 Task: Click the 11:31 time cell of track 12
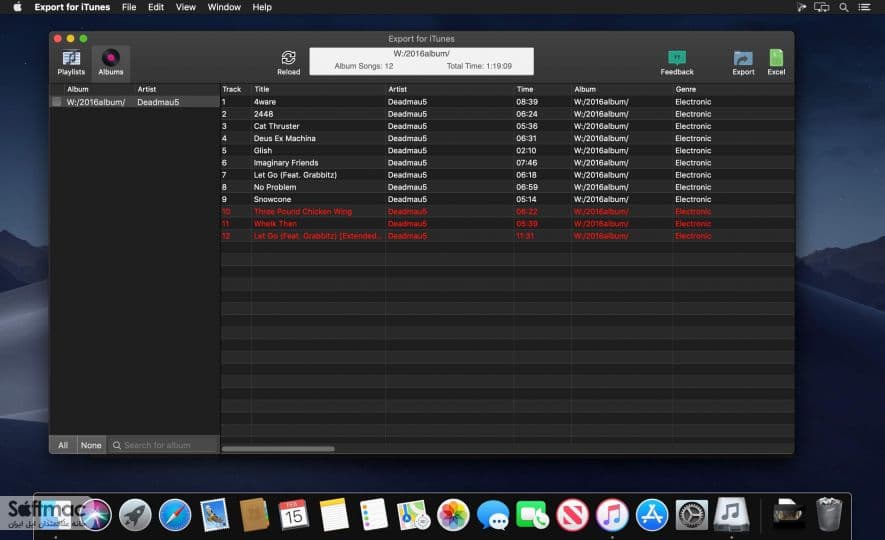click(x=525, y=236)
